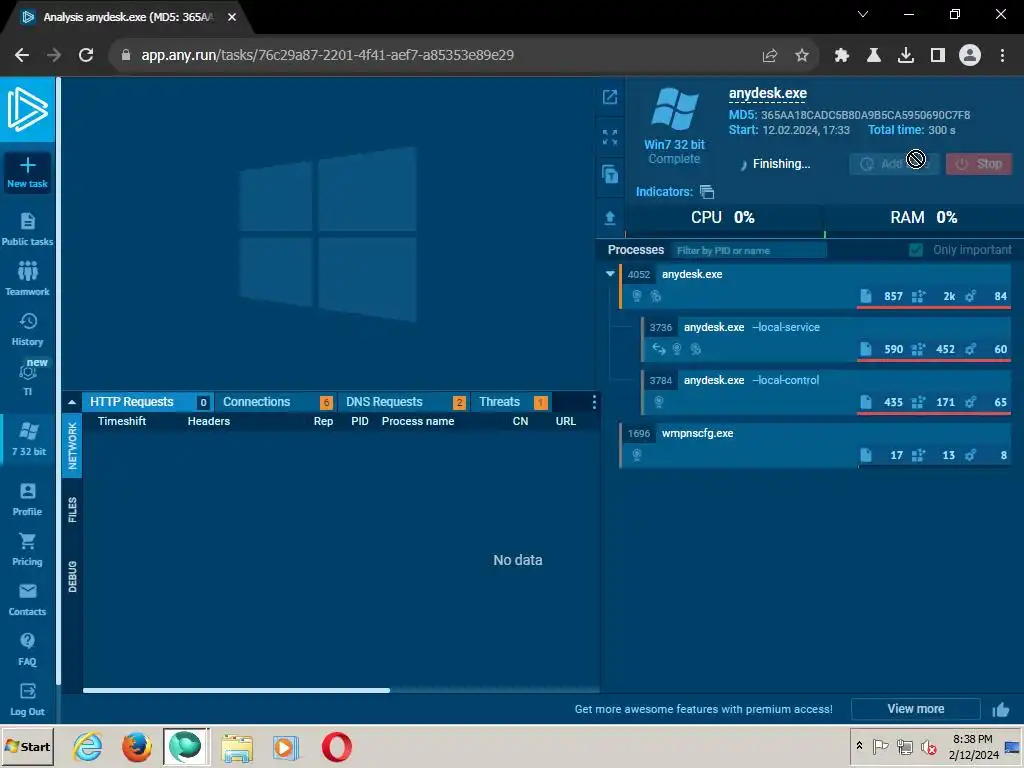Open the Teamwork section
Screen dimensions: 1024x768
coord(27,279)
